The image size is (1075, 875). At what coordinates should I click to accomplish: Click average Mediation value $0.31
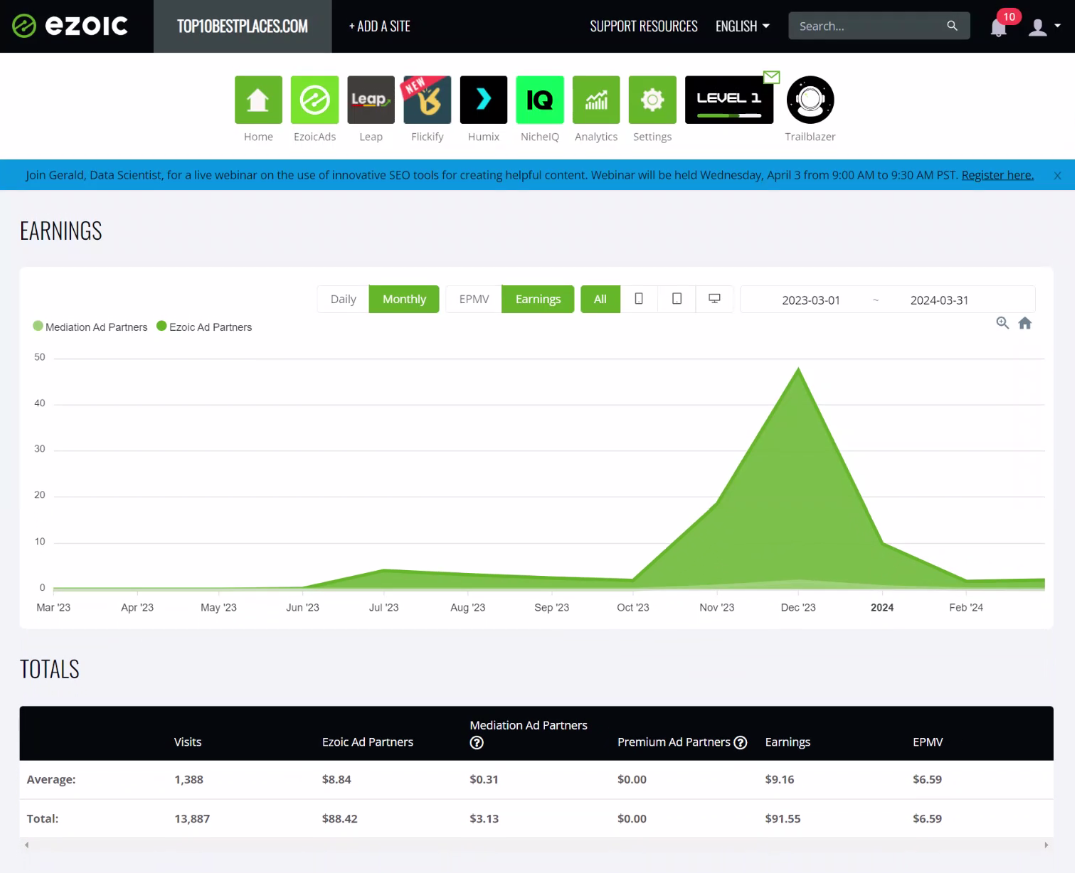[x=484, y=780]
